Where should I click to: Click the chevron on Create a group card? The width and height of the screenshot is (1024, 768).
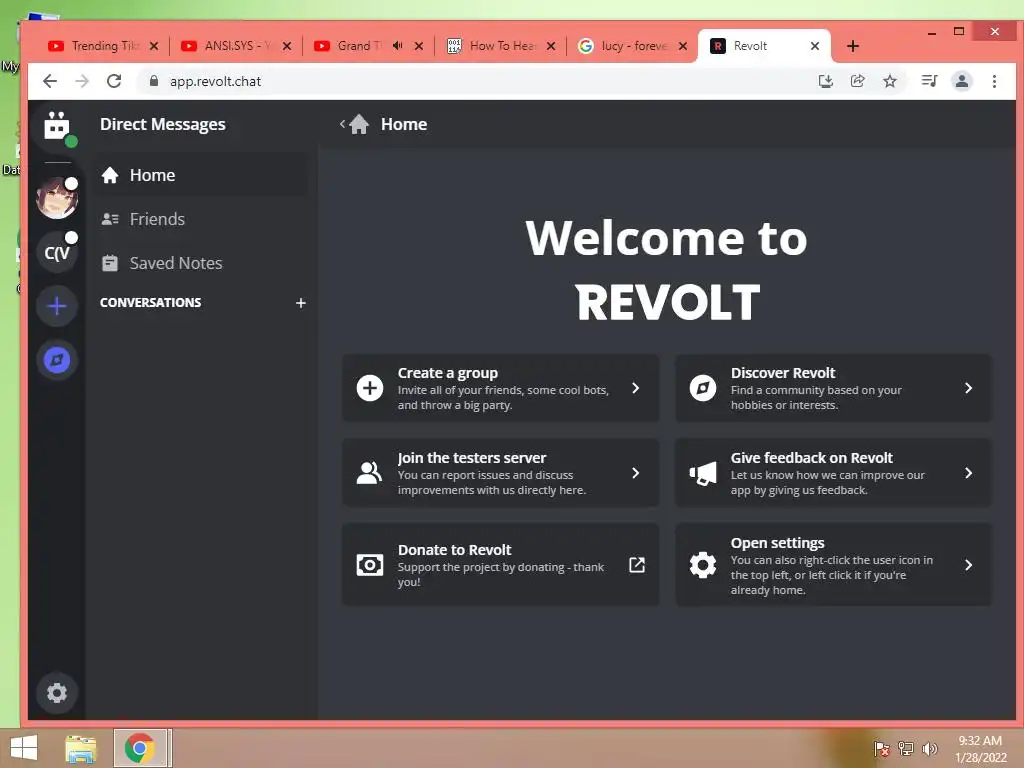(x=635, y=388)
